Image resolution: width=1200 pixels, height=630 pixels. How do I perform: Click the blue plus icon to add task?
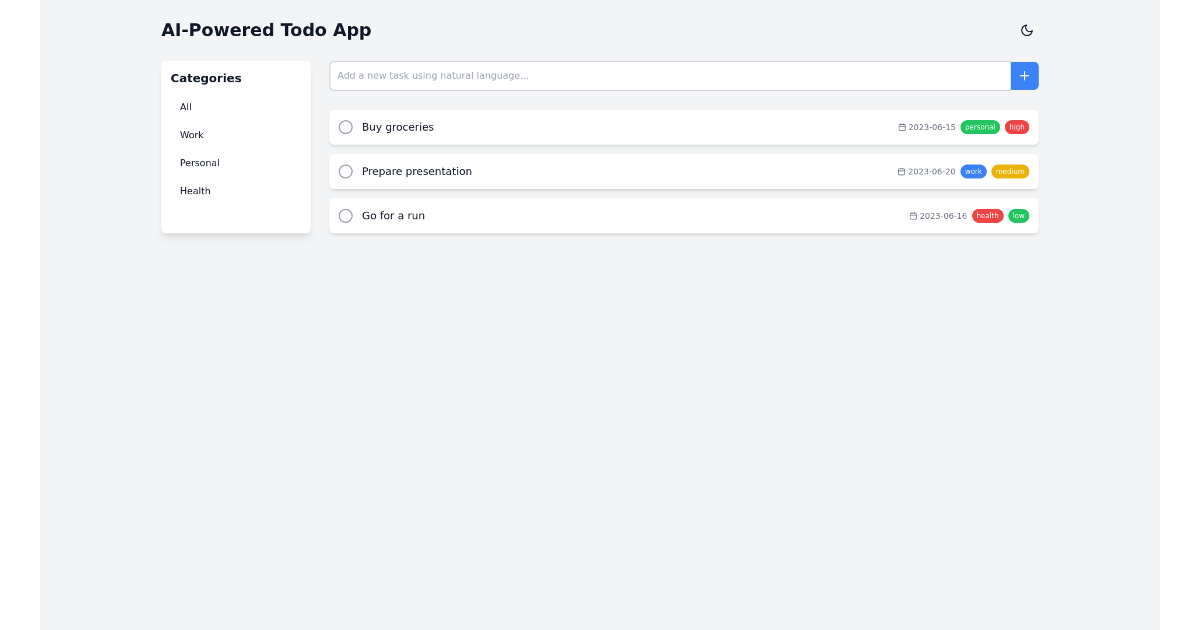point(1024,75)
